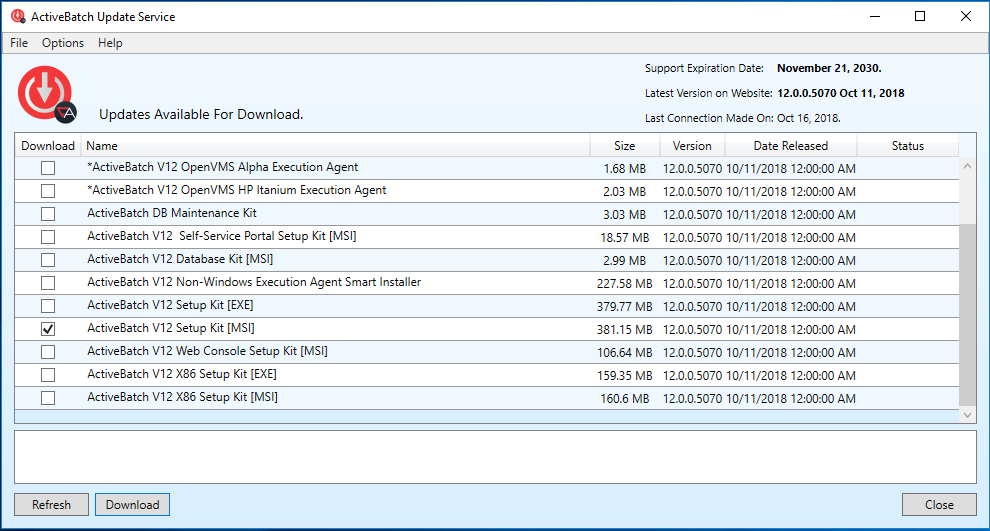Select the '*ActiveBatch V12 OpenVMS Alpha Execution Agent' row name
This screenshot has width=990, height=531.
point(222,167)
